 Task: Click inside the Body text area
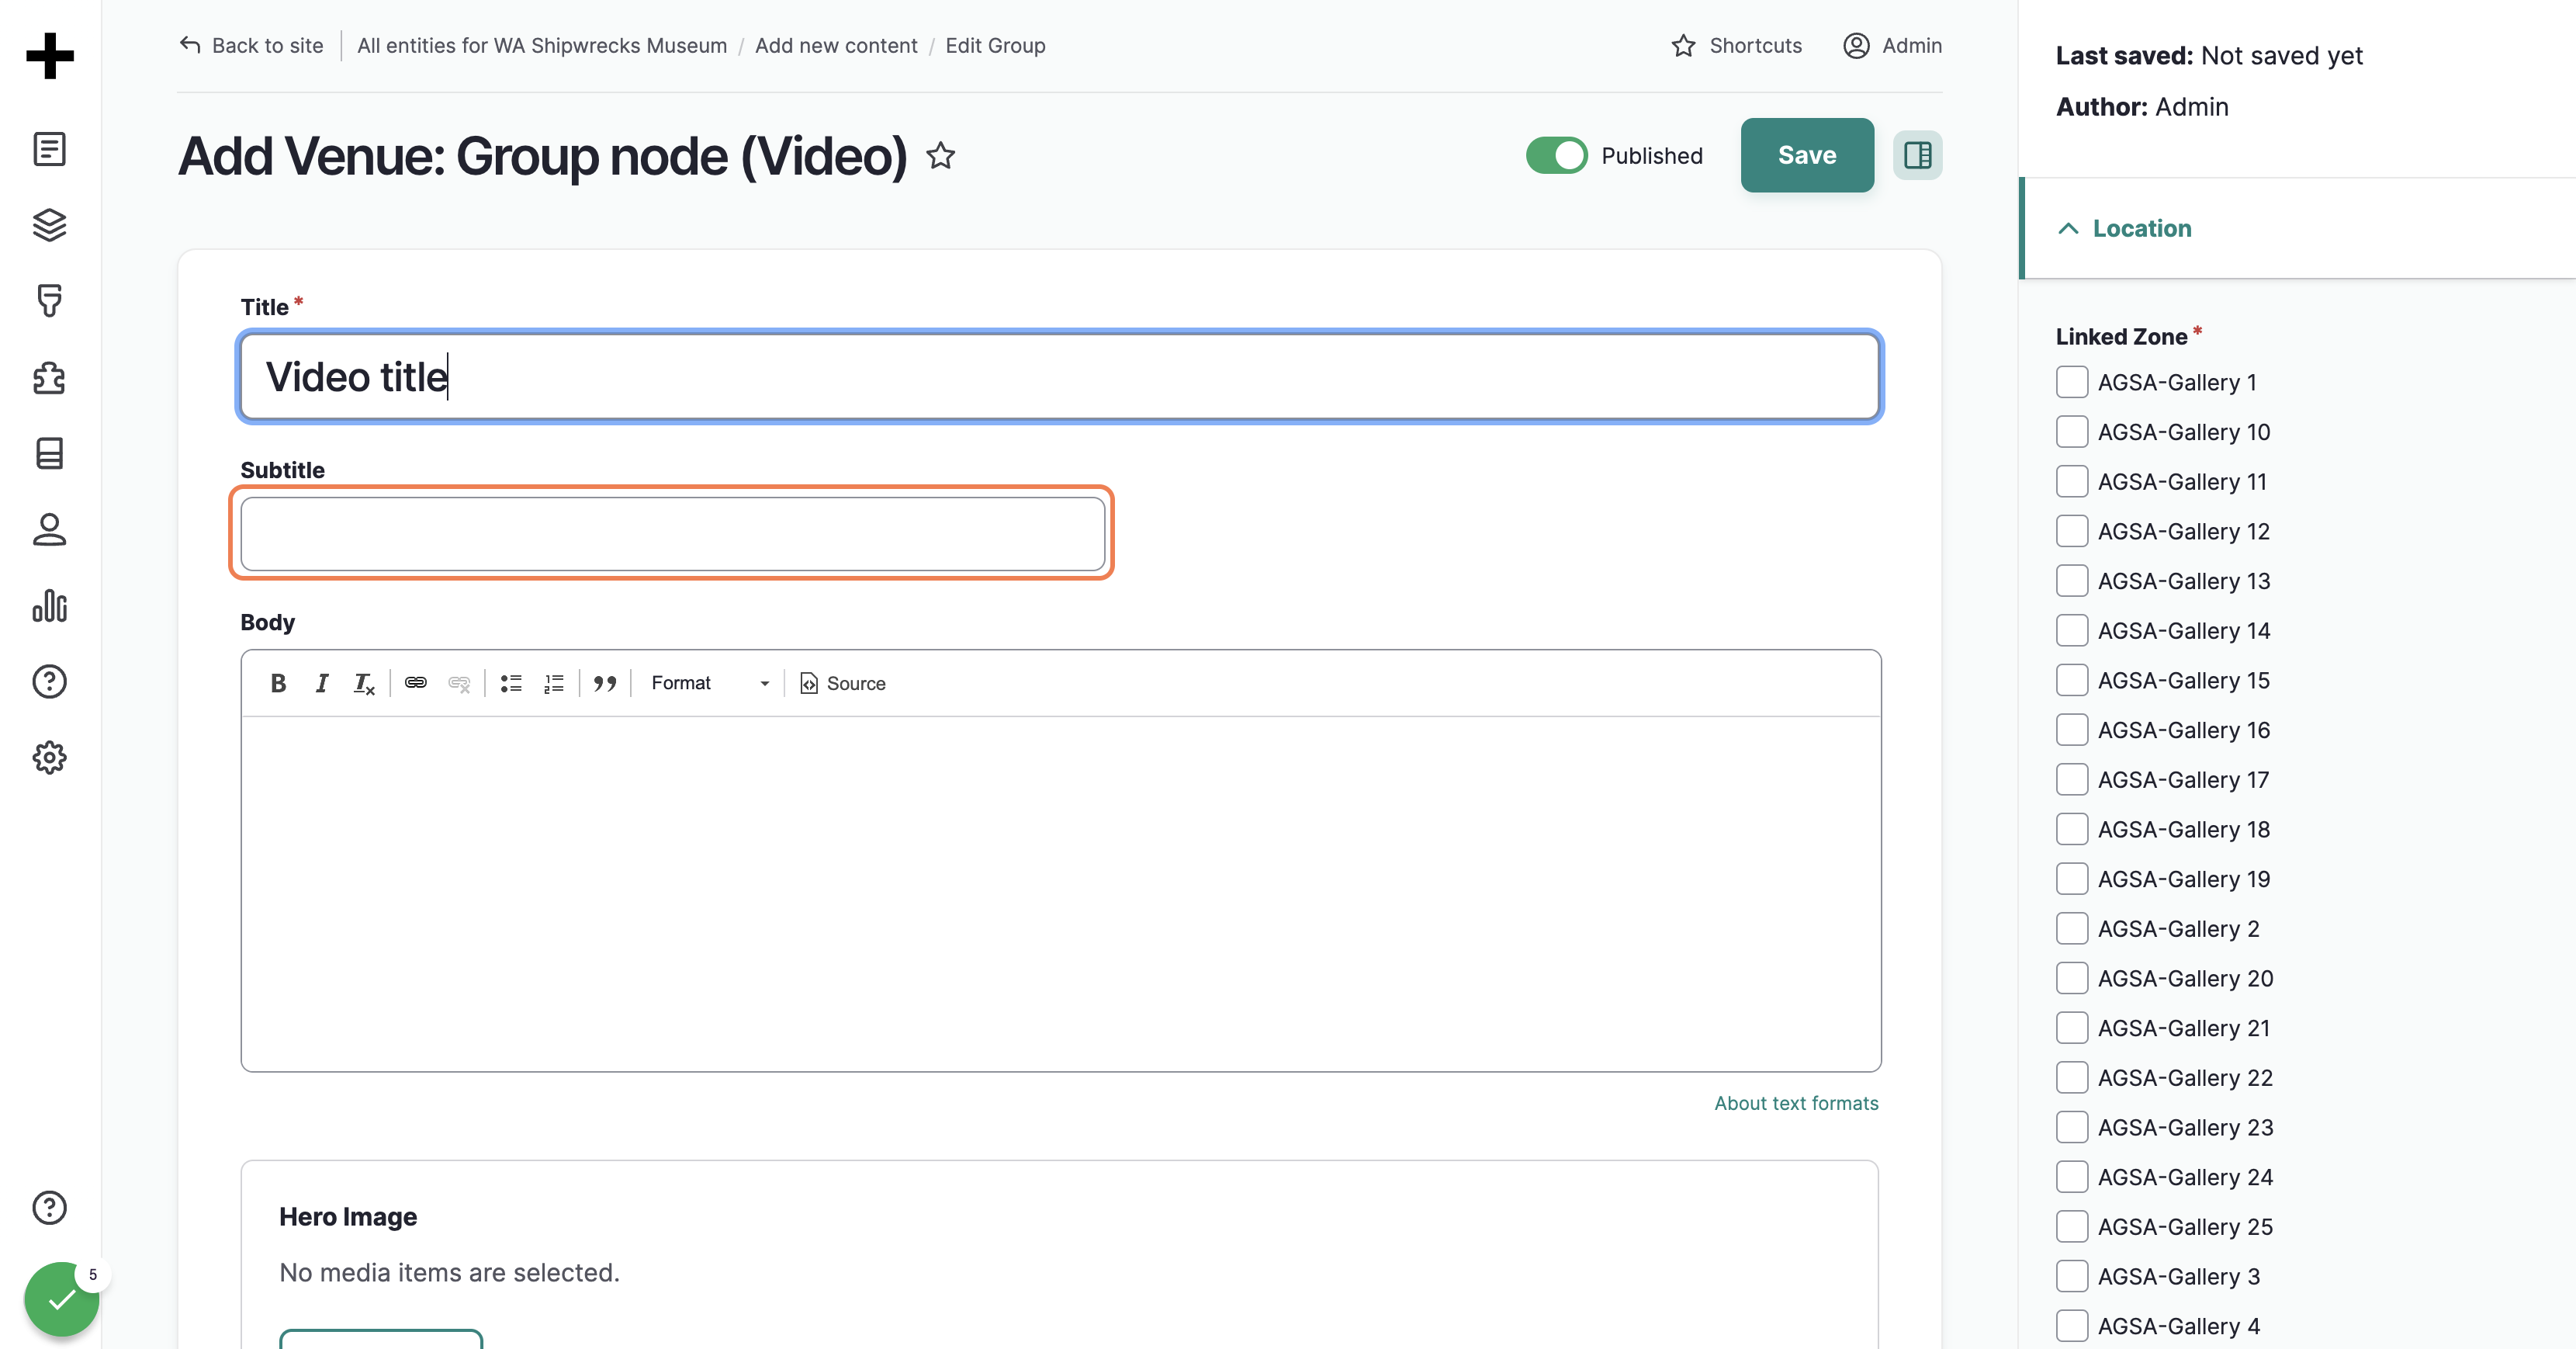point(1060,893)
